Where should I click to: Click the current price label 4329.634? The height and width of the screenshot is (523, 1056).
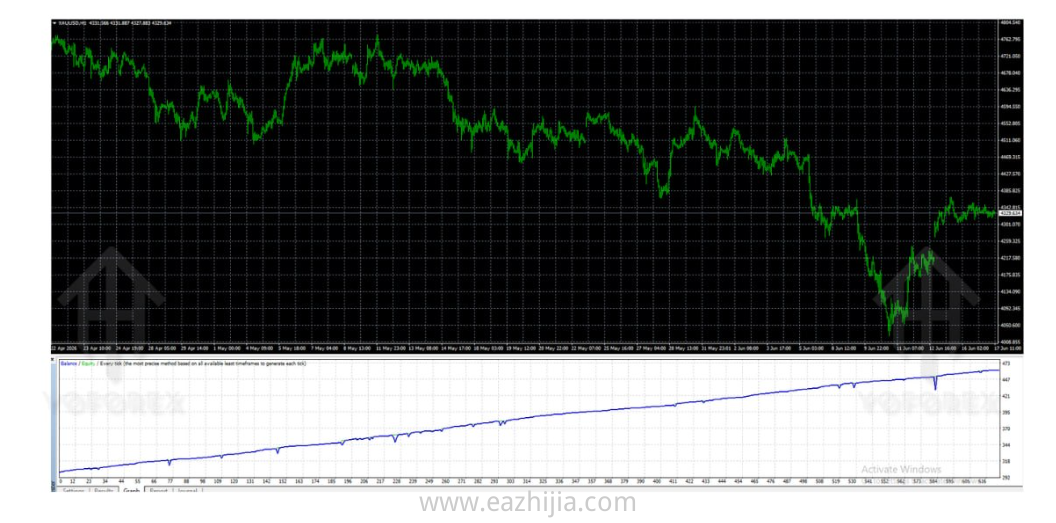[1010, 213]
